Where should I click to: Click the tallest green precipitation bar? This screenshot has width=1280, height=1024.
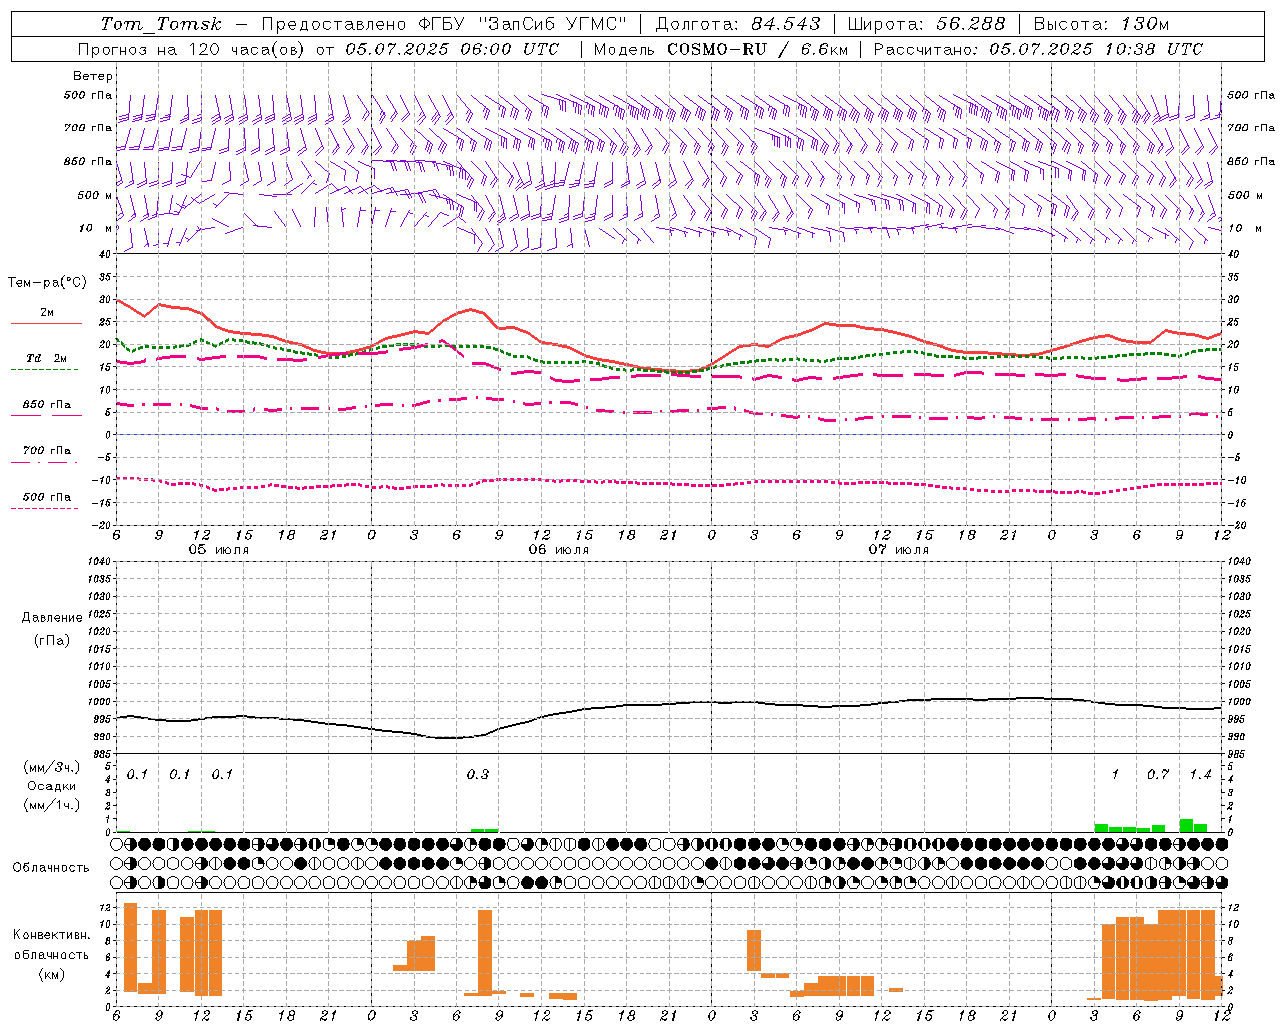tap(1186, 825)
